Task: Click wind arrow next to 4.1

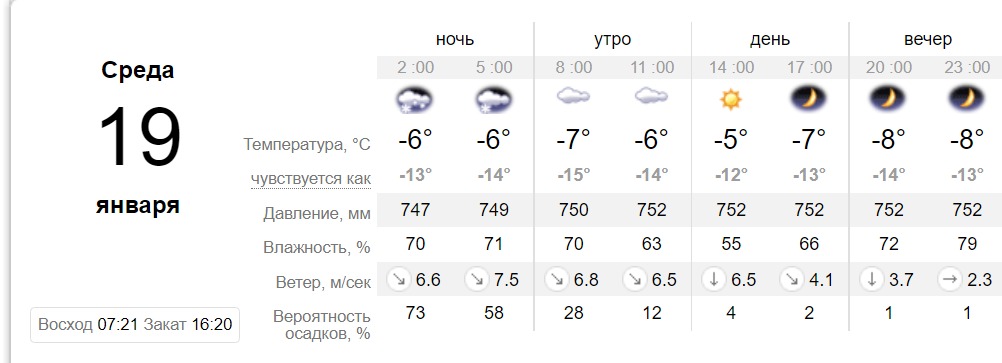Action: pos(793,279)
